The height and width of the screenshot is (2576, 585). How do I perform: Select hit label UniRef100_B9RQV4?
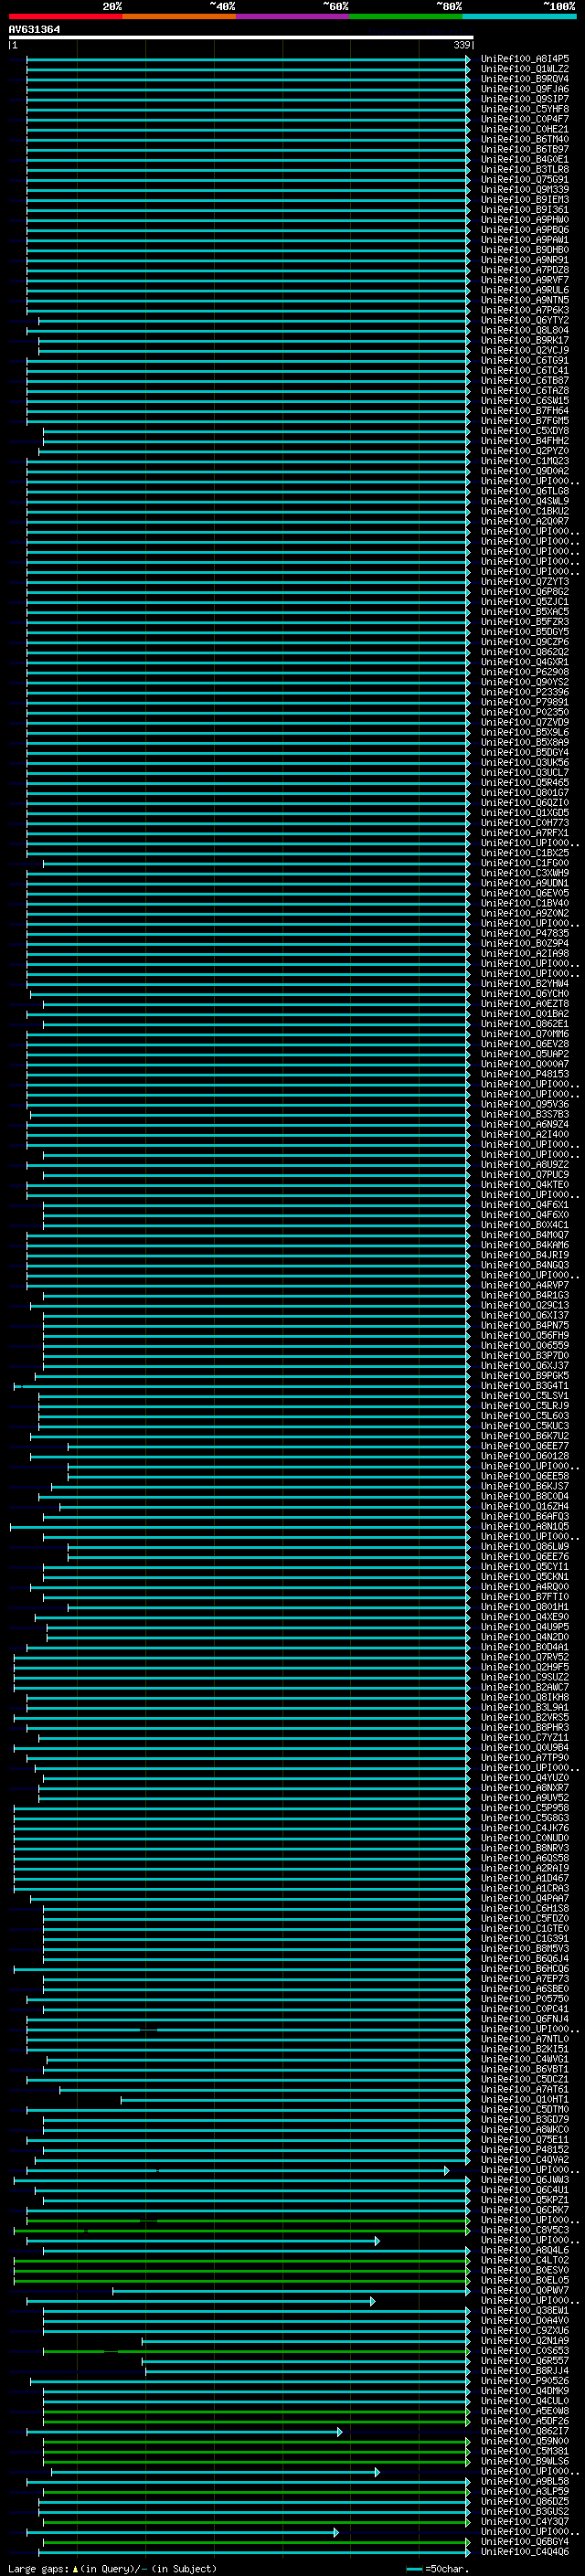(x=525, y=79)
